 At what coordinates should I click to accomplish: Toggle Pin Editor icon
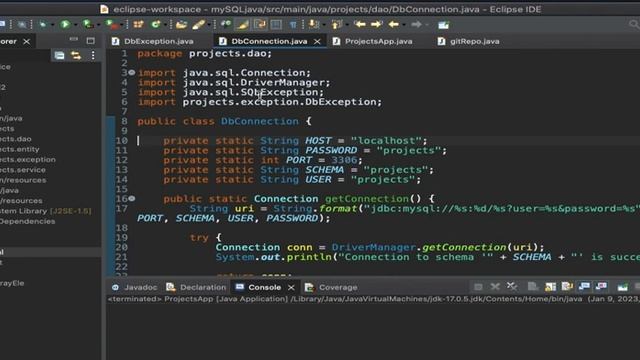click(444, 25)
